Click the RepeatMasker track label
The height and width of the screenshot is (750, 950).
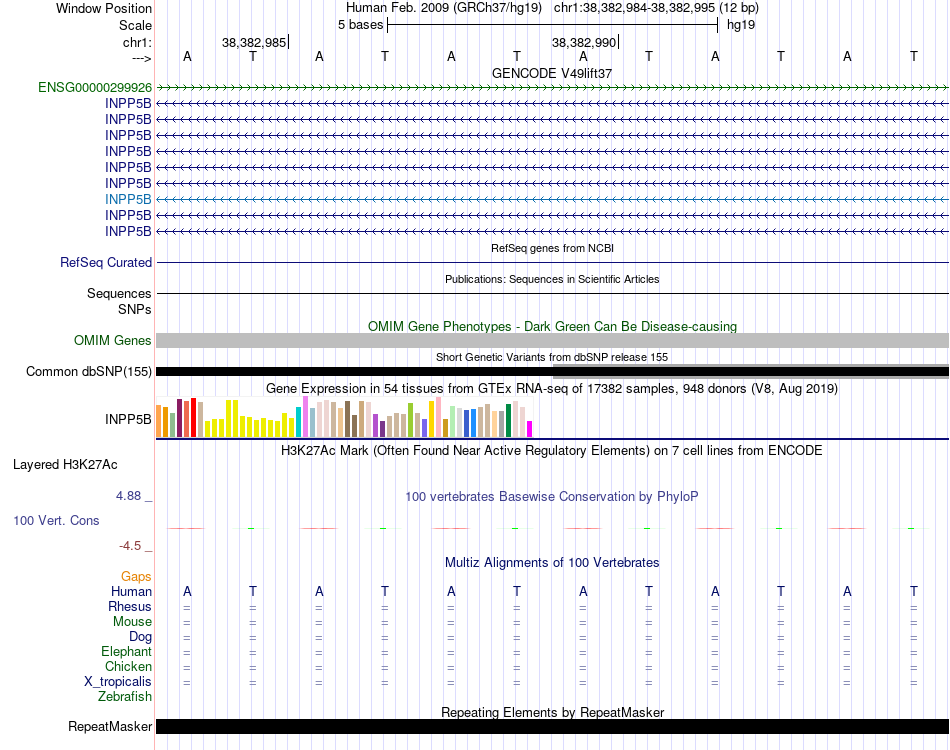click(110, 726)
